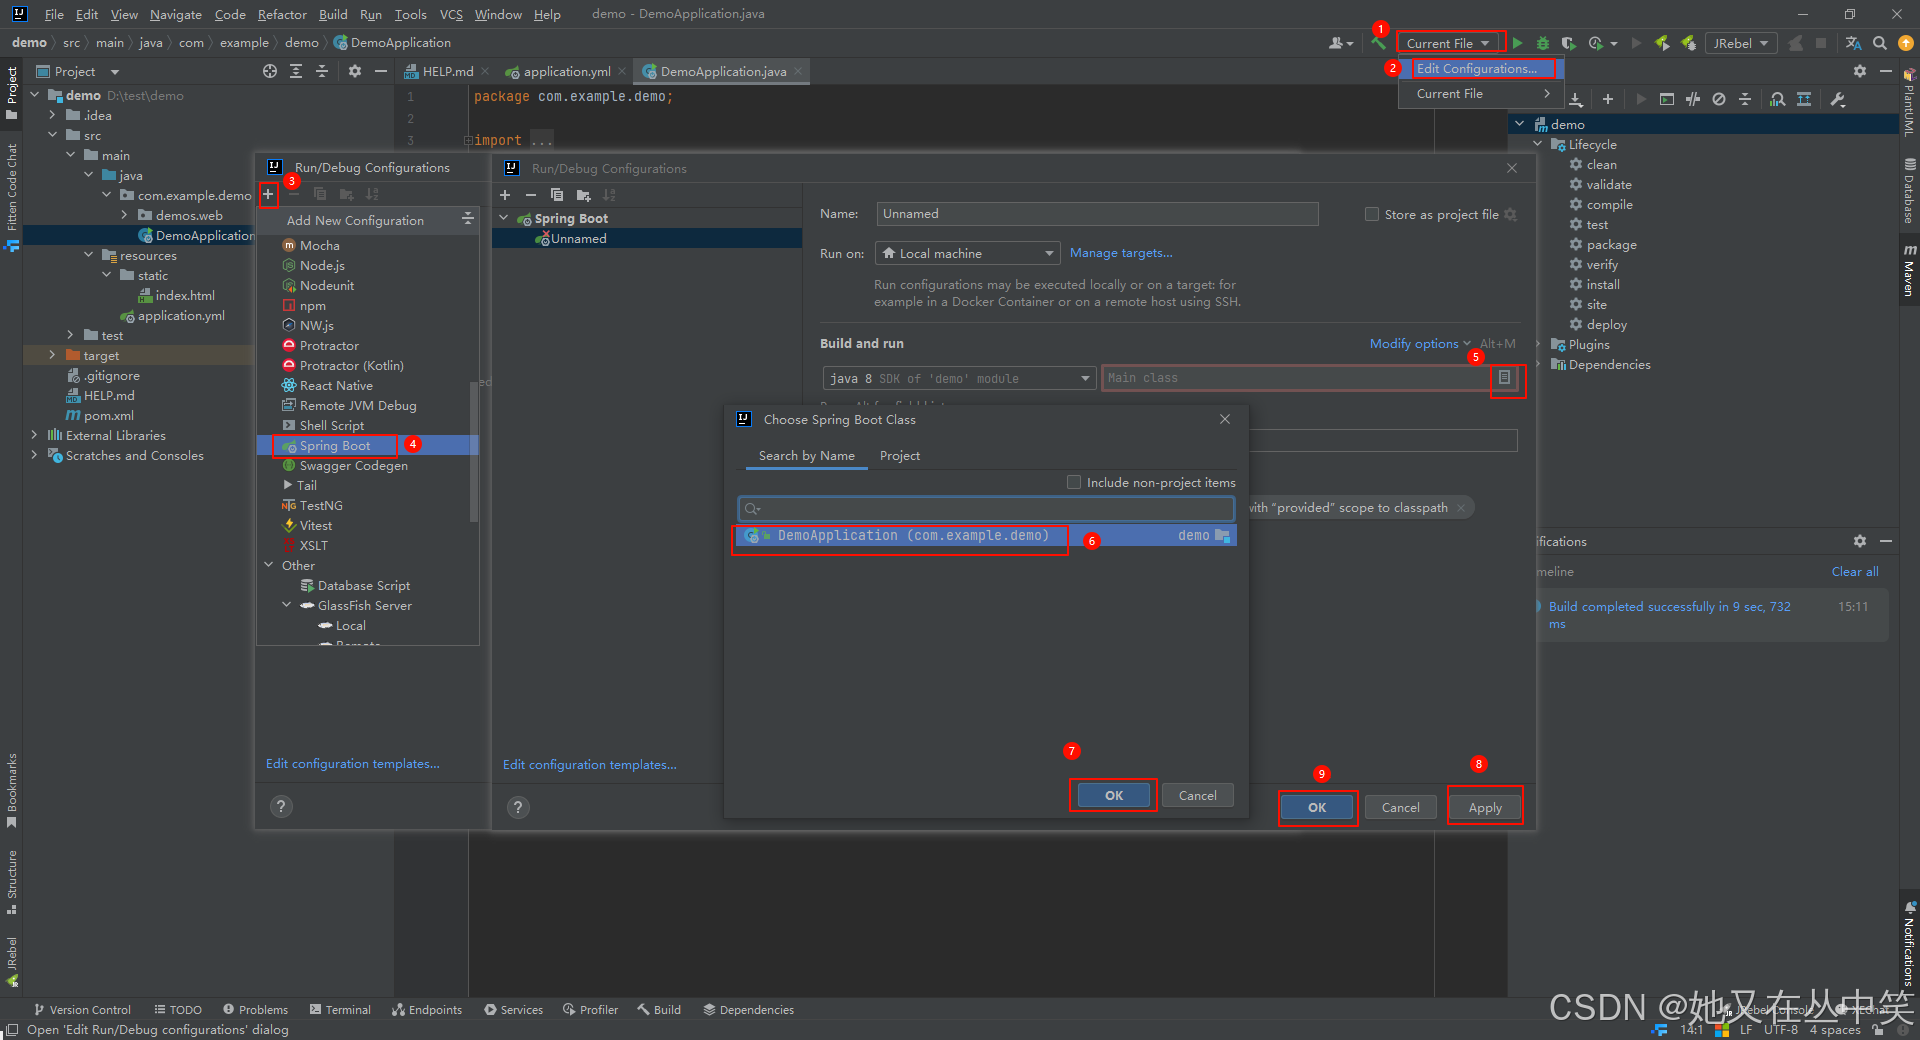Click Copy Configuration icon in right dialog
The height and width of the screenshot is (1040, 1920).
tap(557, 195)
